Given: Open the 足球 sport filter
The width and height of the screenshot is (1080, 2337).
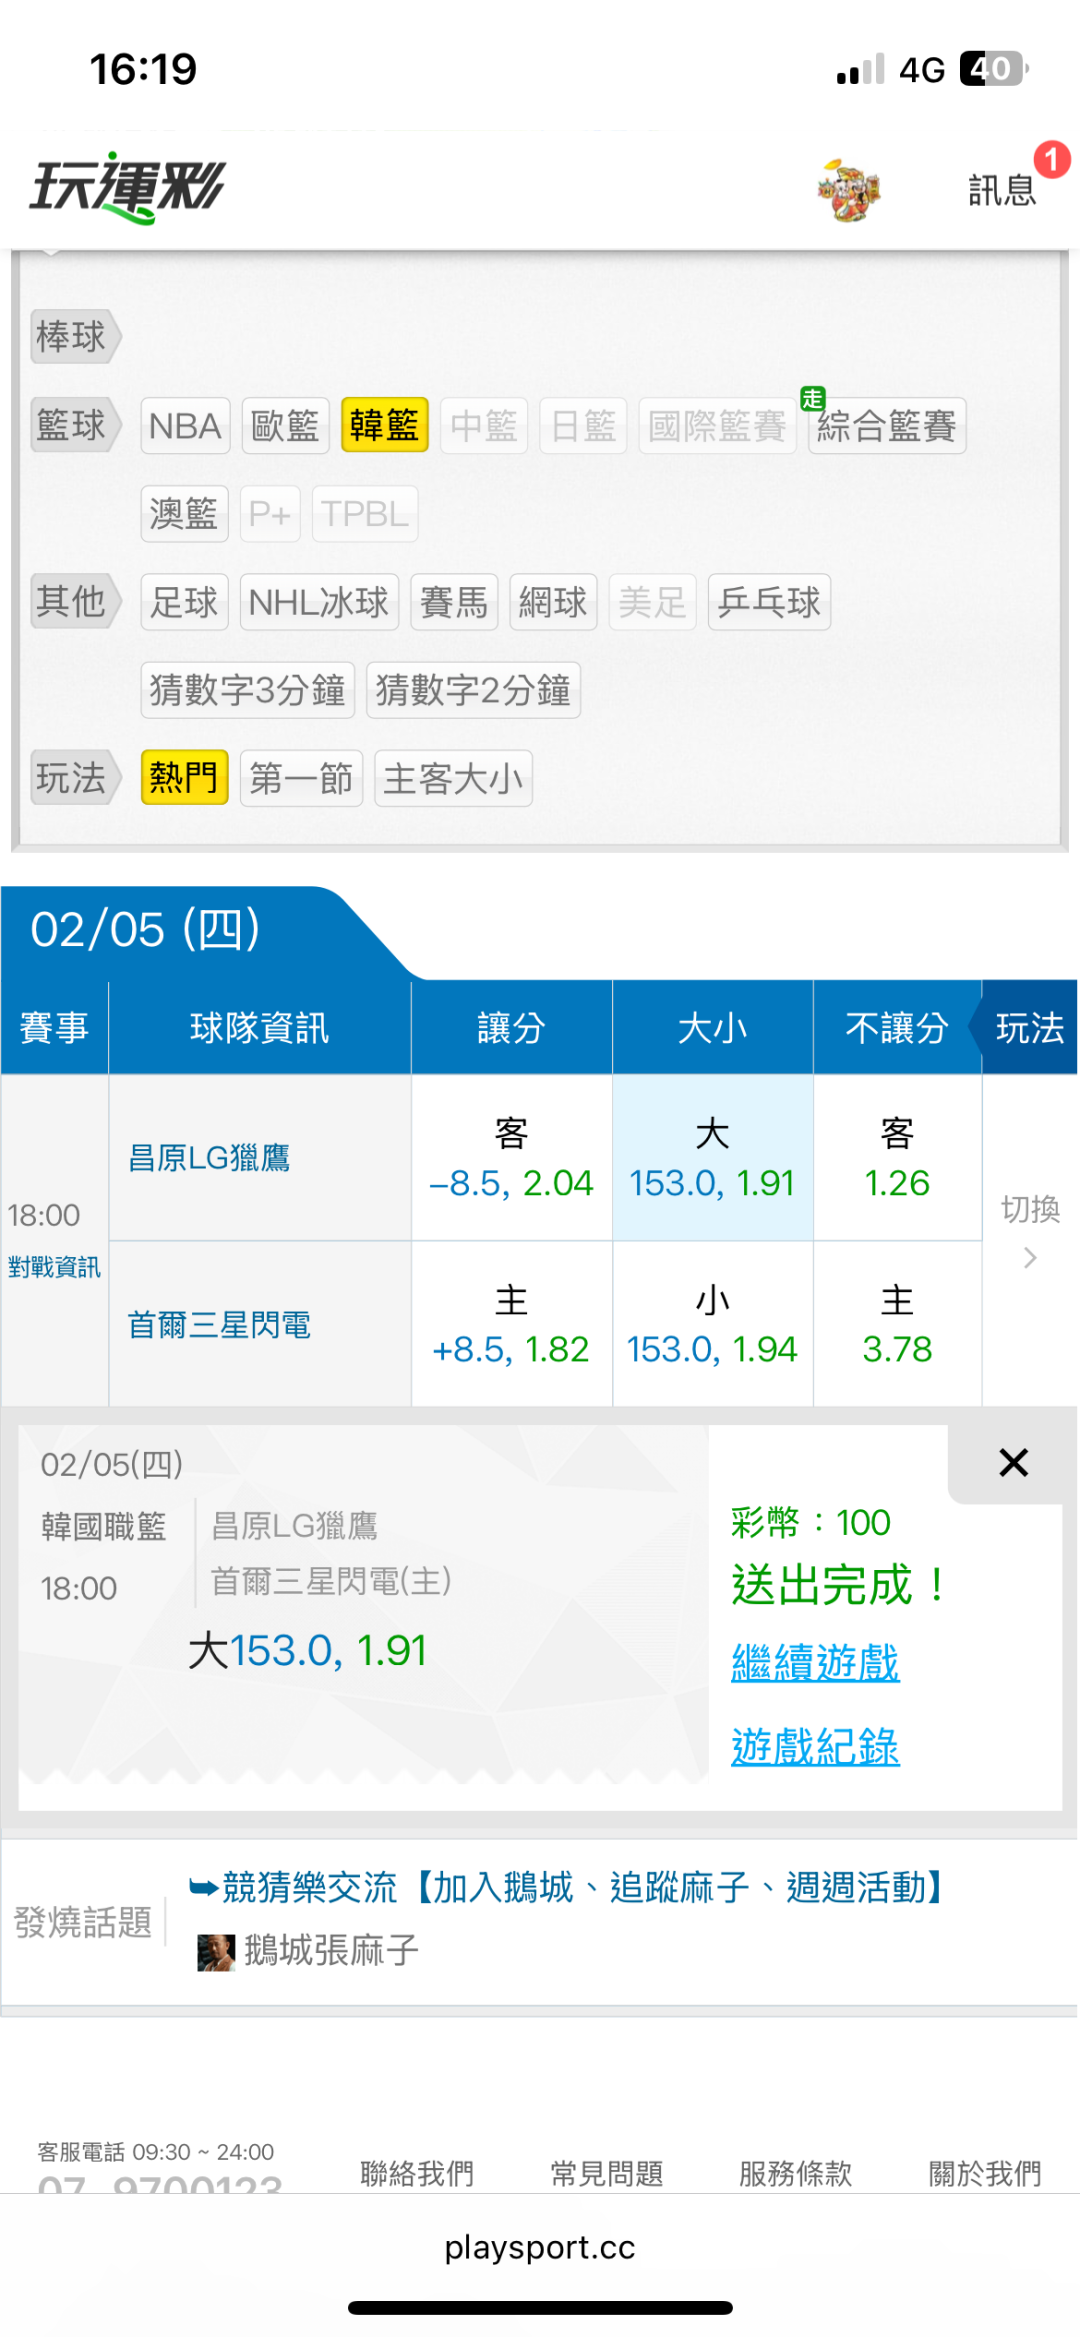Looking at the screenshot, I should [184, 602].
